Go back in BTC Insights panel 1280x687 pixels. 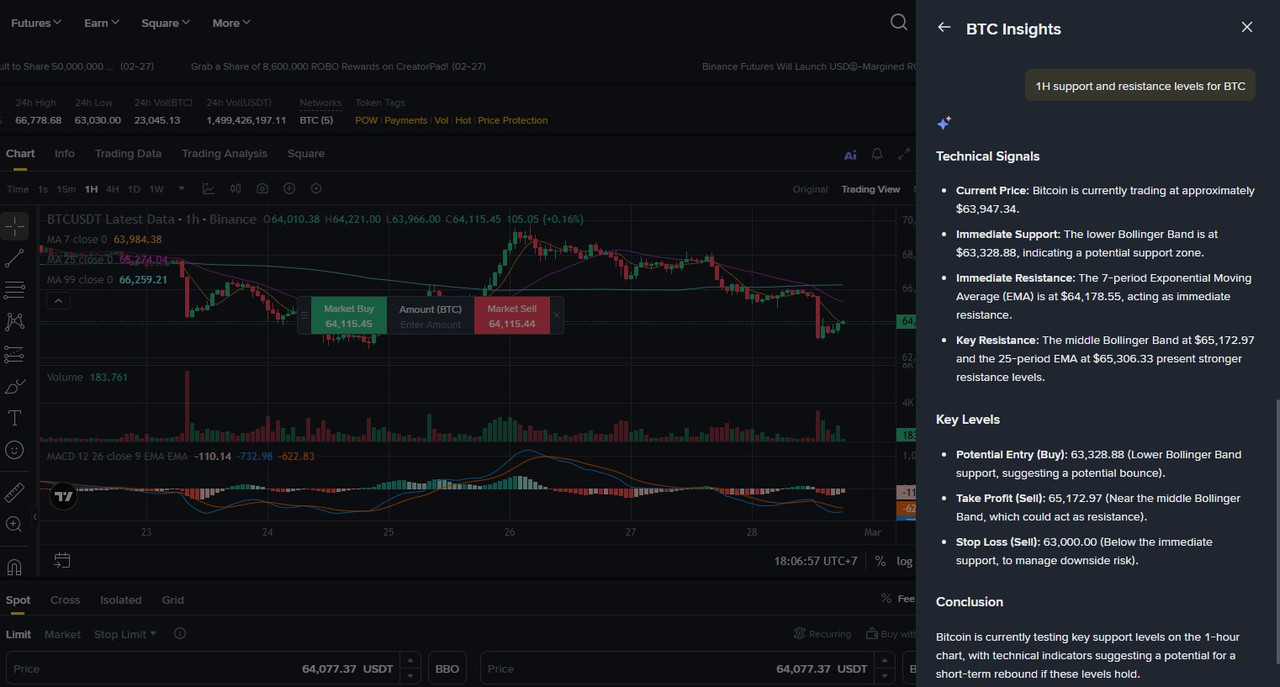click(x=944, y=27)
